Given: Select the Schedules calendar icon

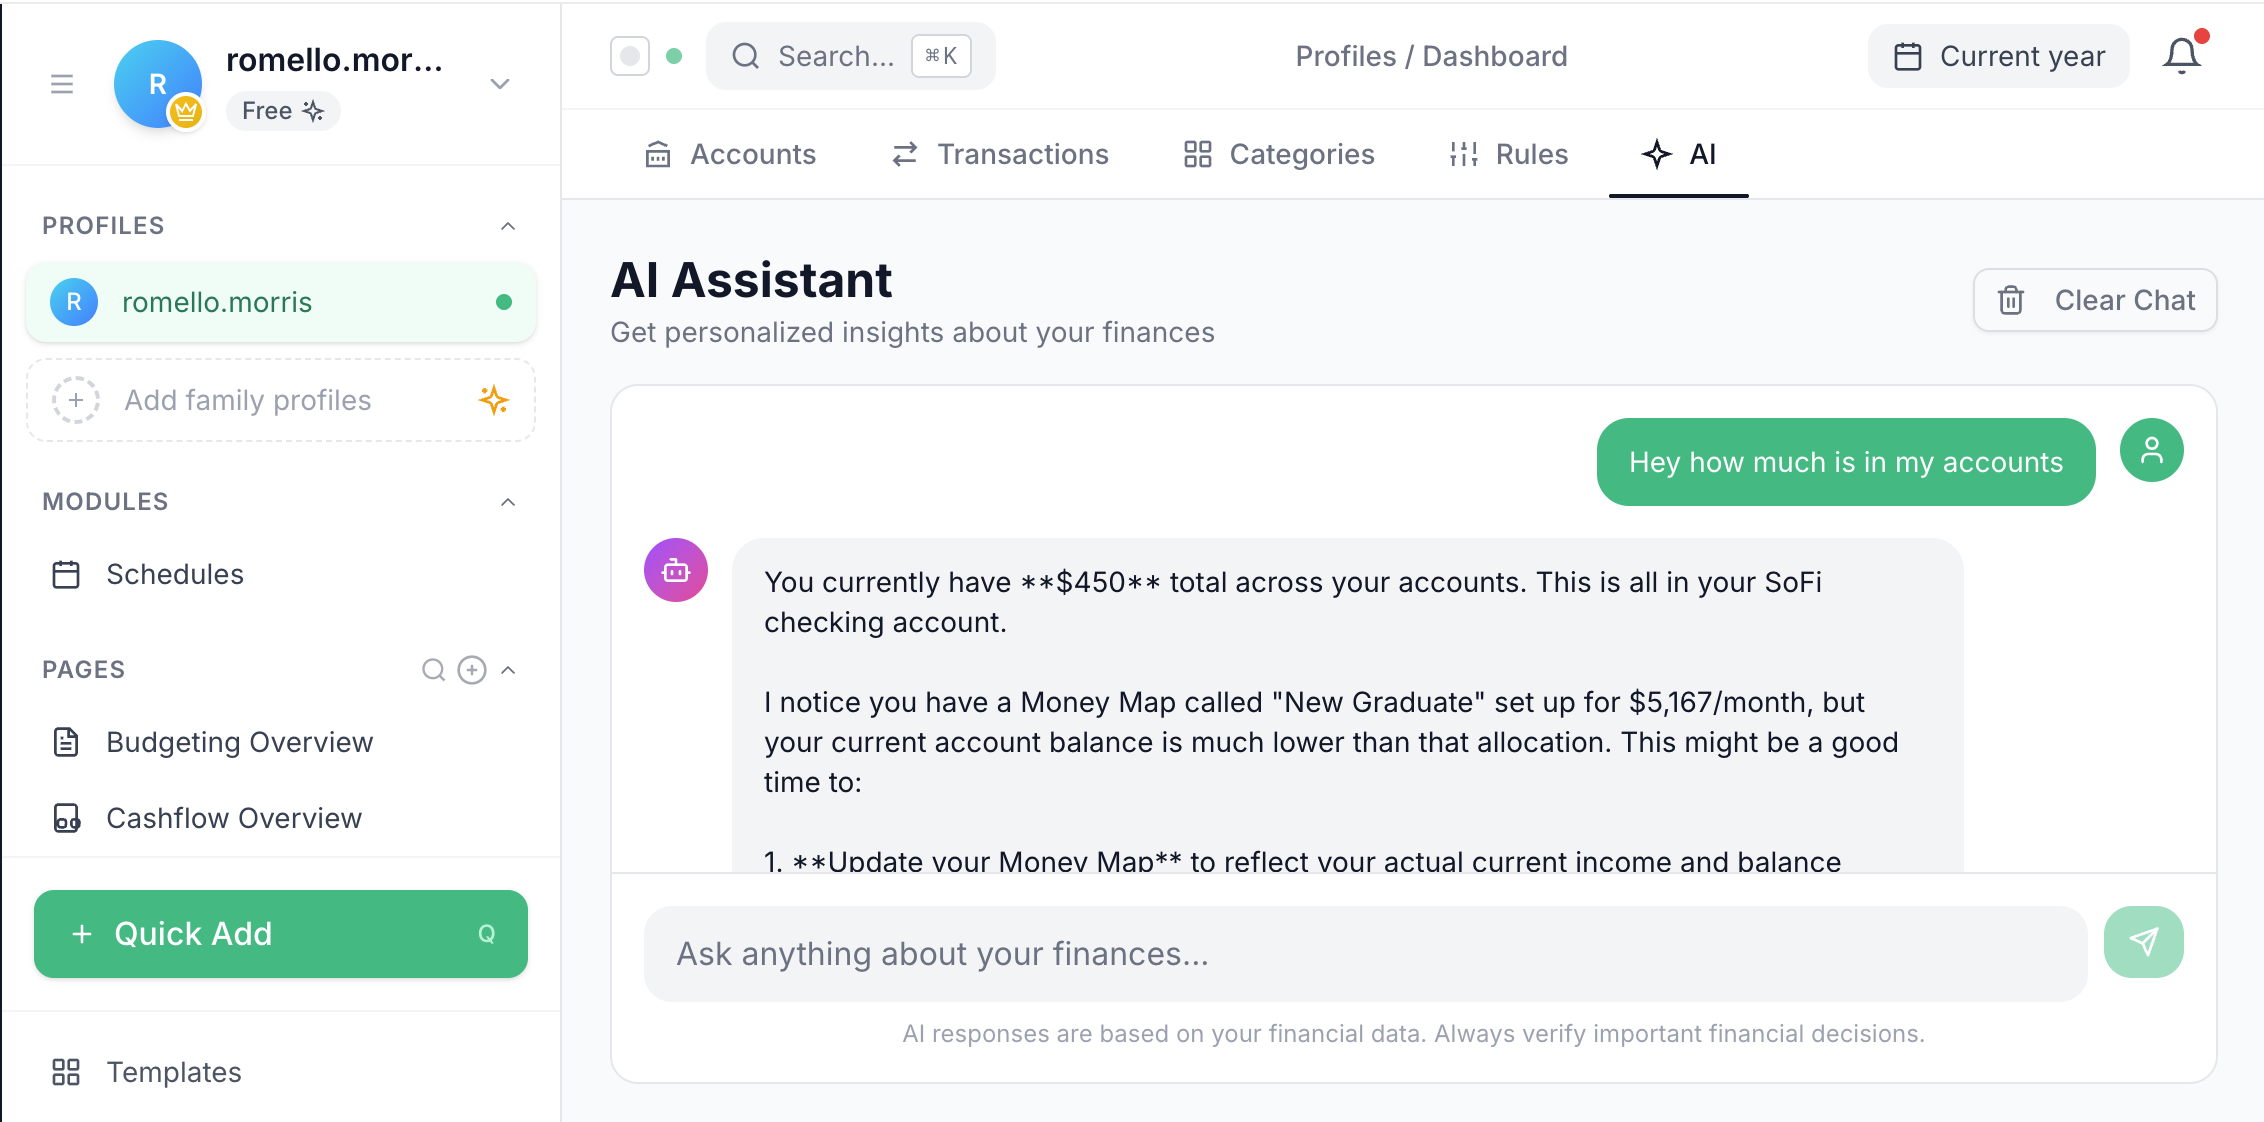Looking at the screenshot, I should coord(66,574).
